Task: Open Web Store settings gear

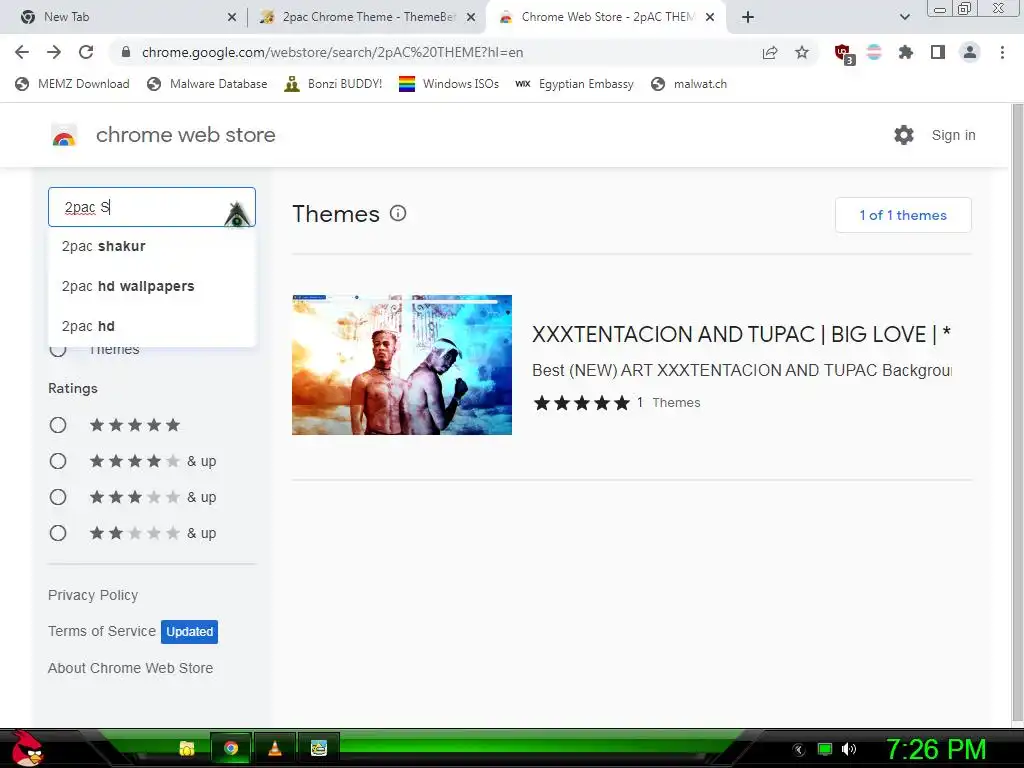Action: pos(904,135)
